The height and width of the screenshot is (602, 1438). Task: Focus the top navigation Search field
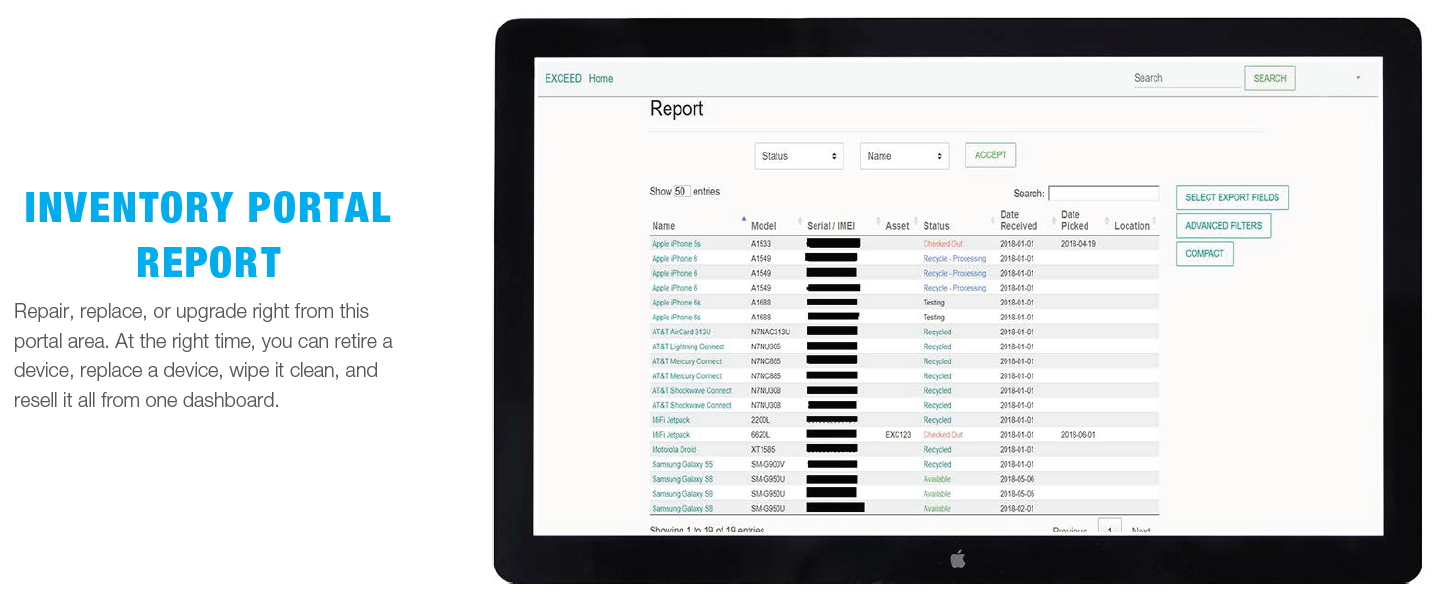coord(1186,78)
